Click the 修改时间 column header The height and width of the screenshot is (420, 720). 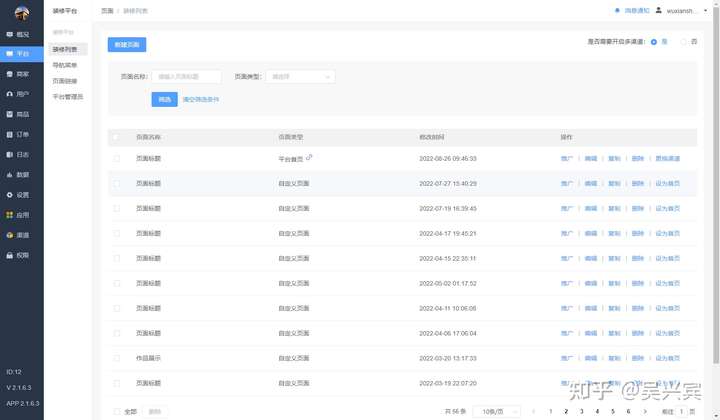[x=431, y=137]
